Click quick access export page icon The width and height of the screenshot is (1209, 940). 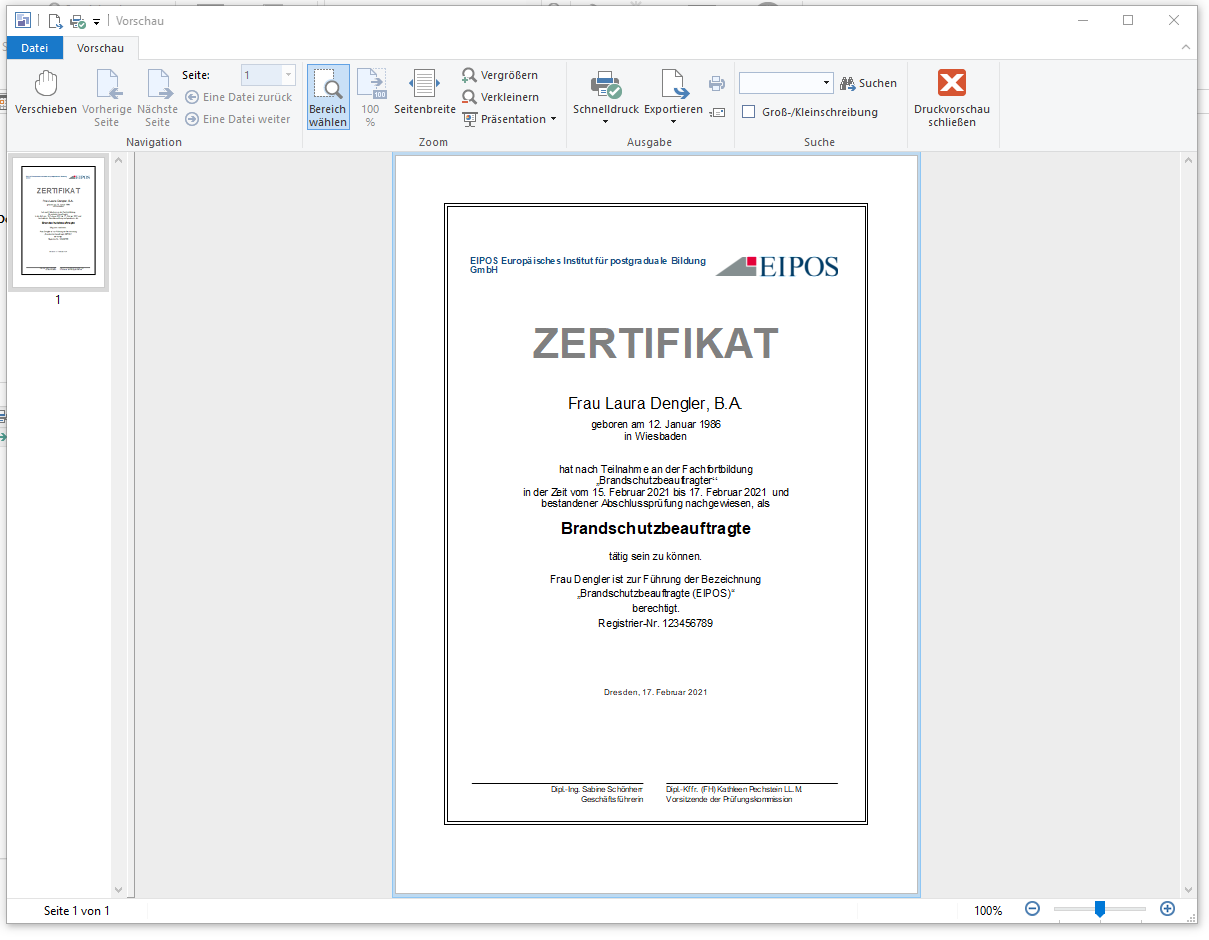tap(55, 21)
